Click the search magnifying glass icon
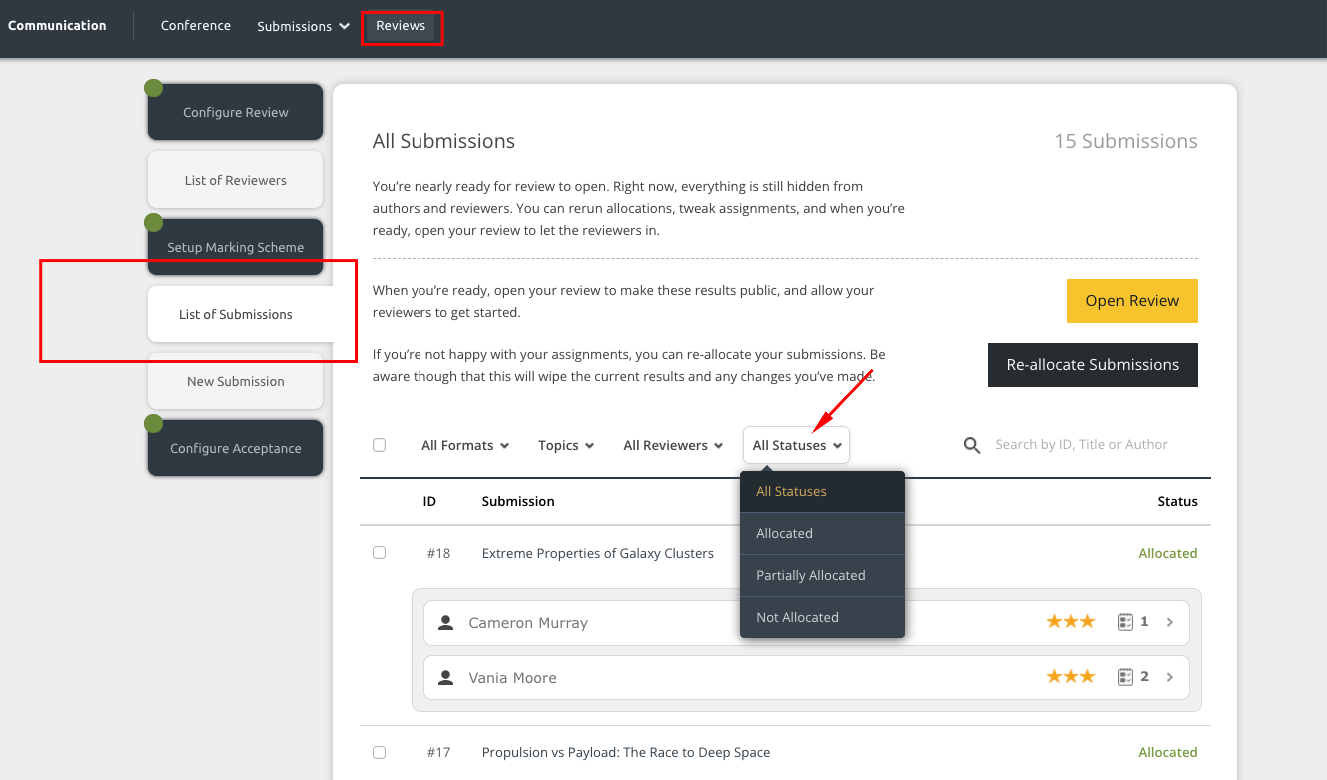 [971, 445]
